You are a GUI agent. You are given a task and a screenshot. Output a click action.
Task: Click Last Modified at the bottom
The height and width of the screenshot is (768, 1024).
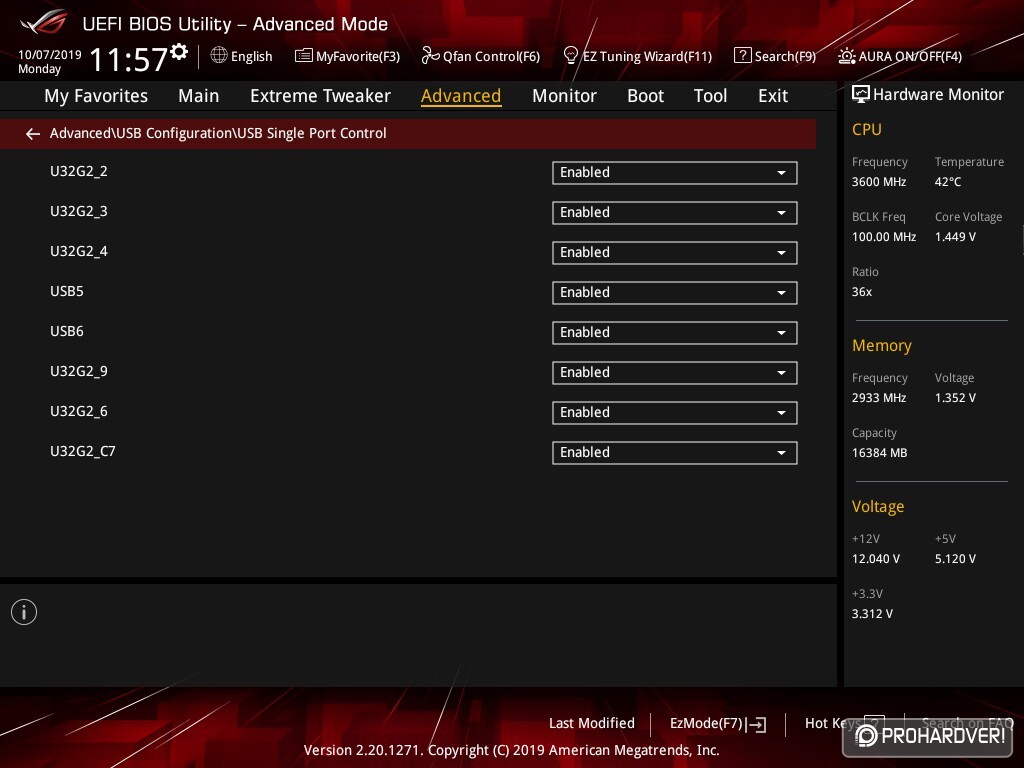click(592, 724)
